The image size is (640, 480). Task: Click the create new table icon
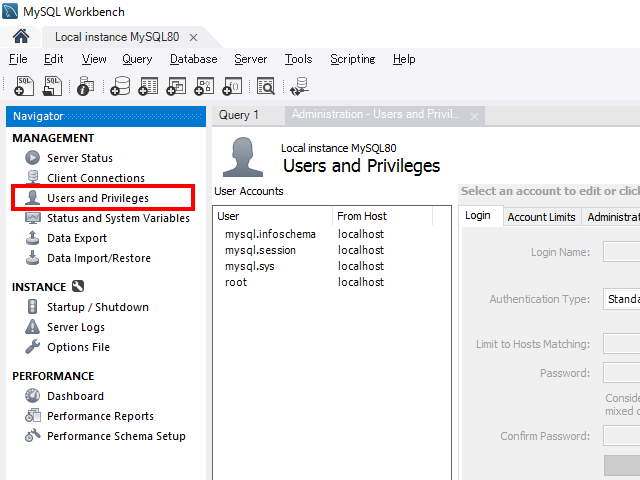coord(148,87)
